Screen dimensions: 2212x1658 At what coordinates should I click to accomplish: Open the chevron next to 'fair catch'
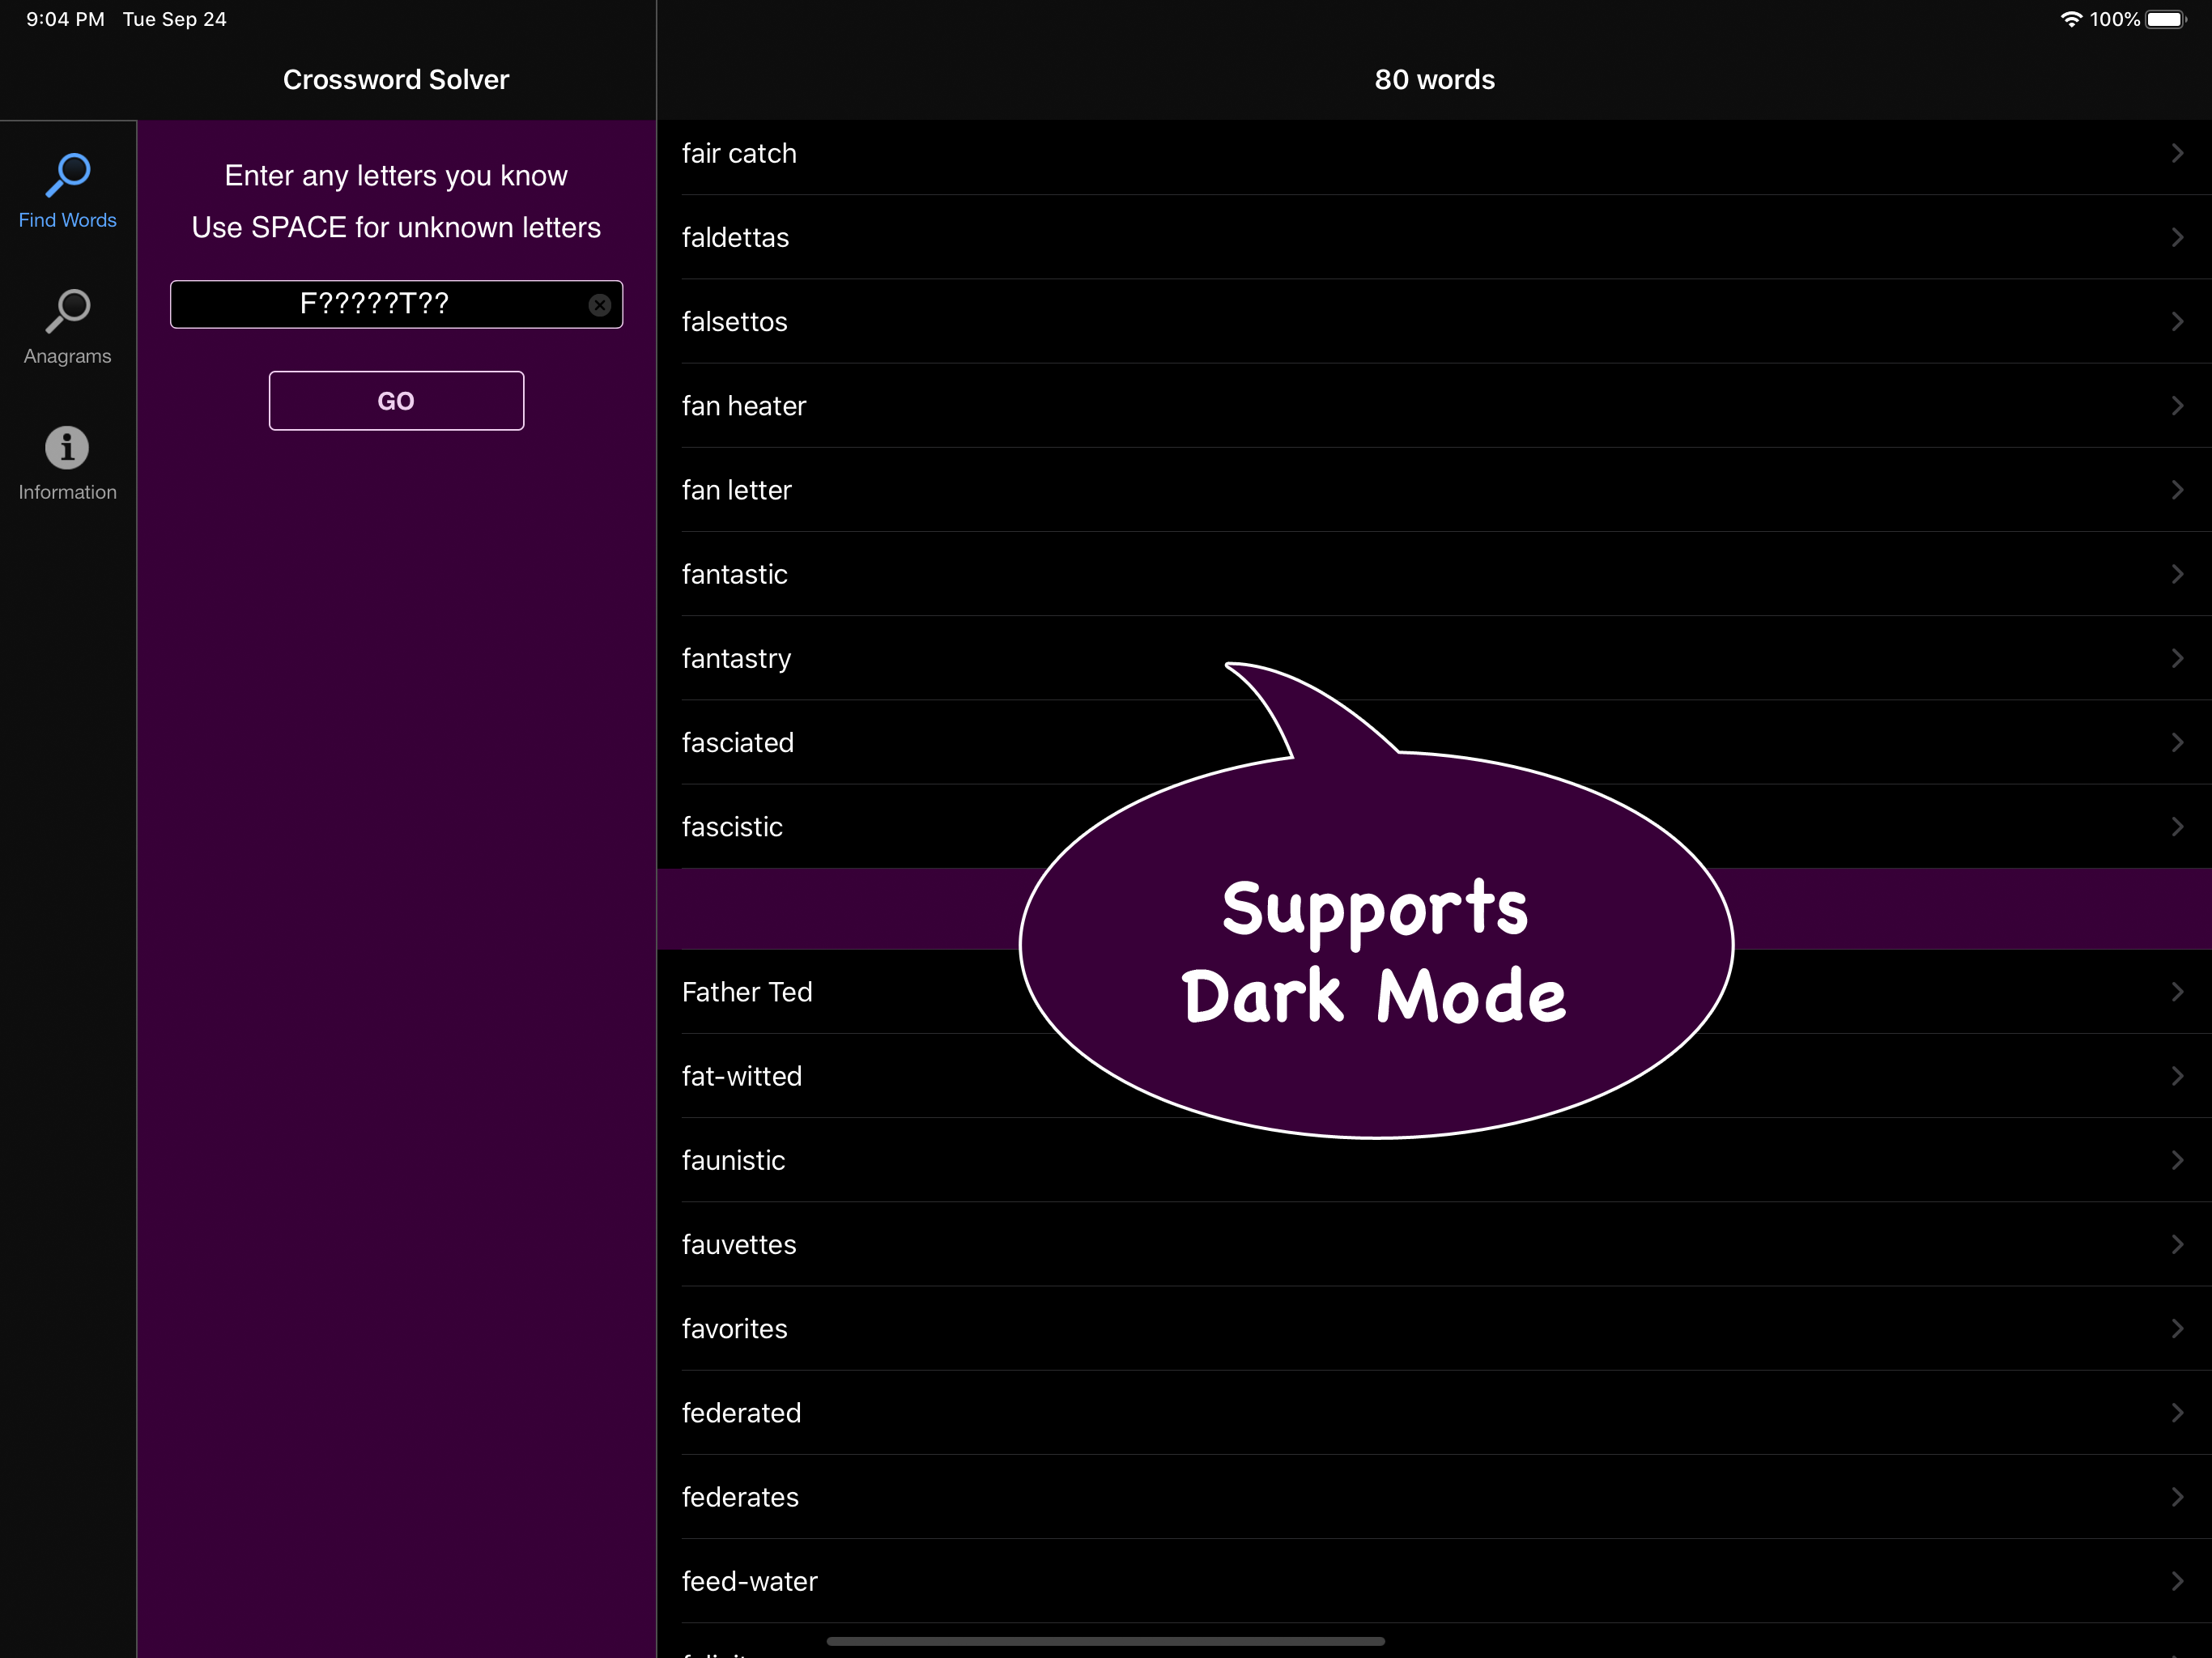tap(2177, 153)
